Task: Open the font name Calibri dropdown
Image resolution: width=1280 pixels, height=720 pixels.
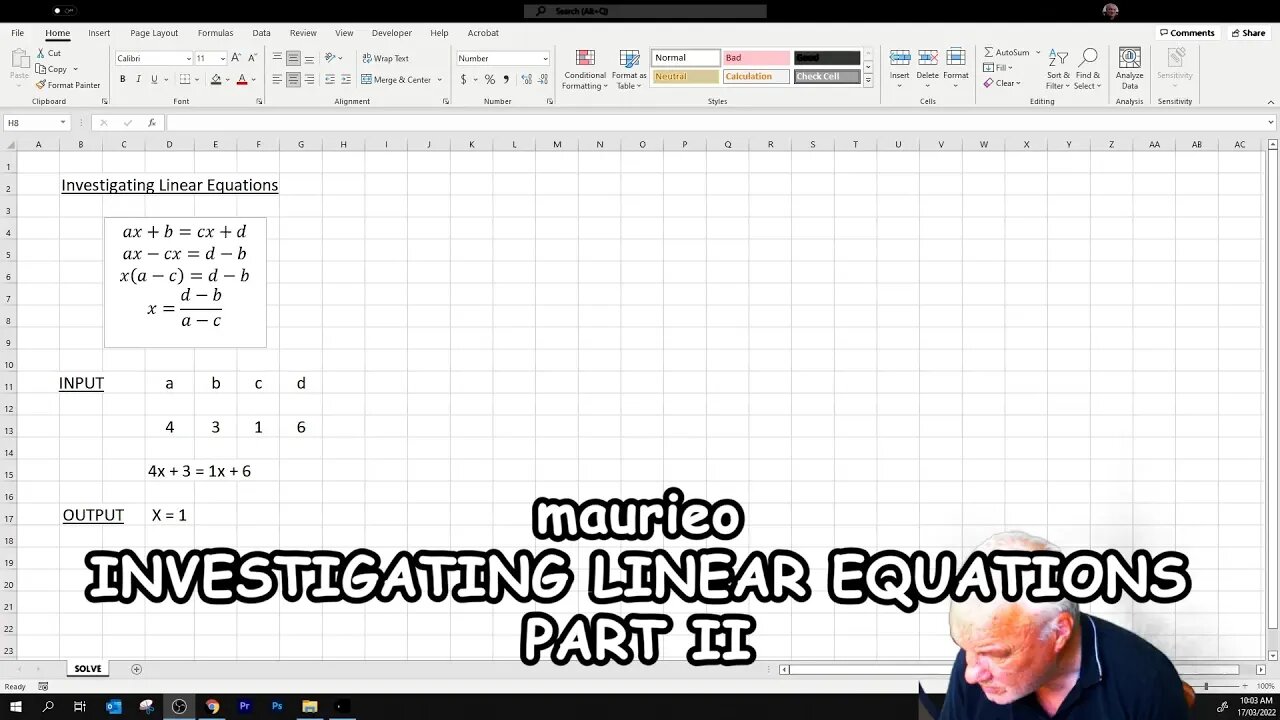Action: pos(188,58)
